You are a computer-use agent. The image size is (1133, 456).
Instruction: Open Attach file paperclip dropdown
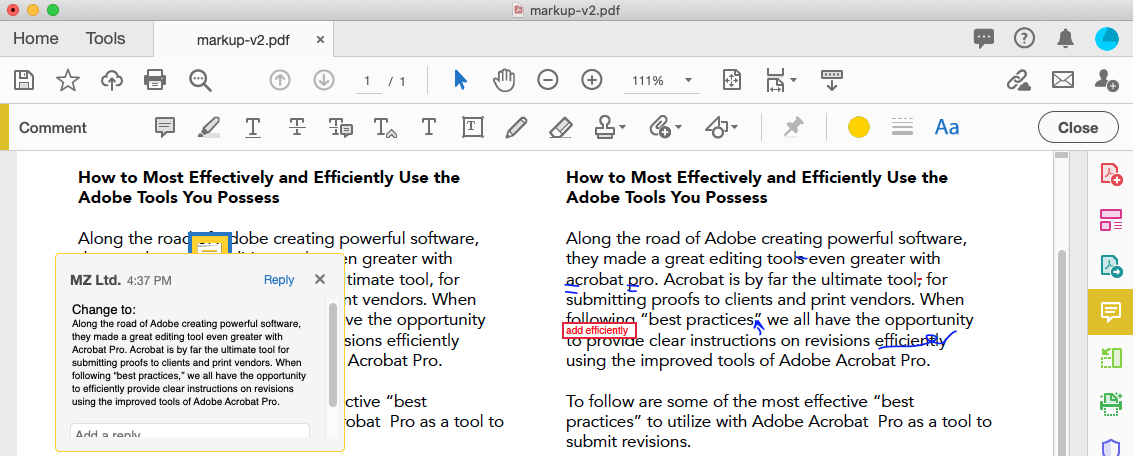pyautogui.click(x=665, y=128)
